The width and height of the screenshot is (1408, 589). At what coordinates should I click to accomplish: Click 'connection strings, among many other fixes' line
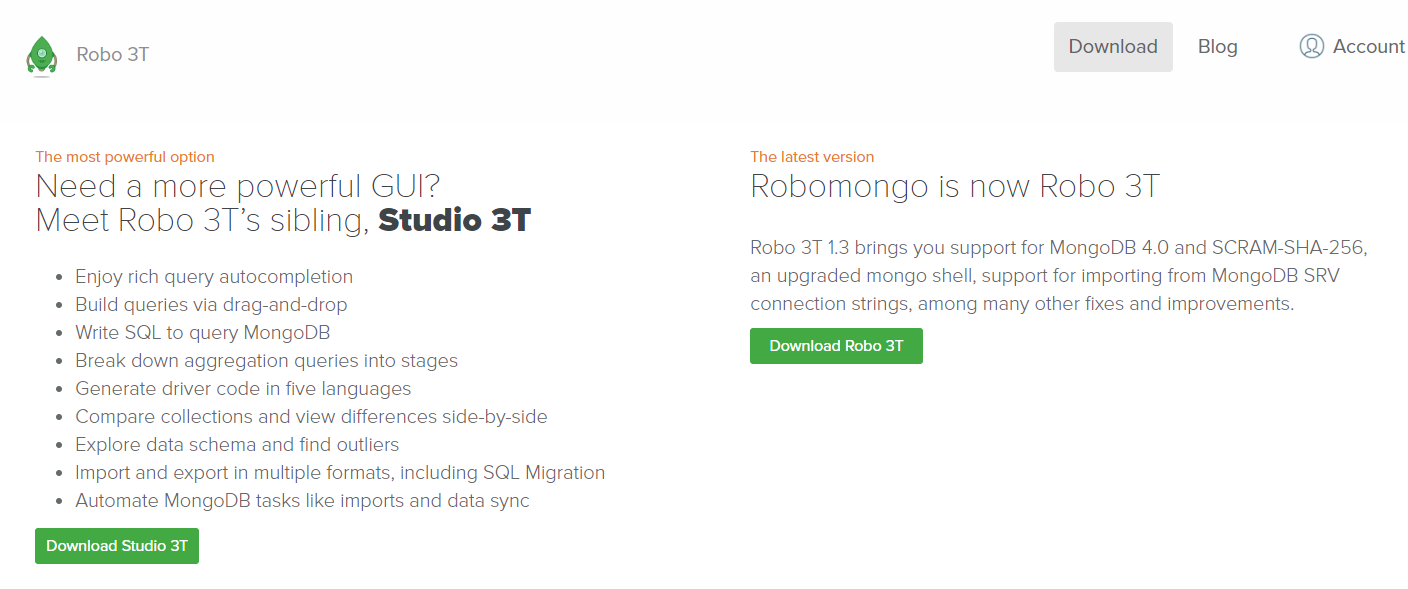tap(1022, 303)
